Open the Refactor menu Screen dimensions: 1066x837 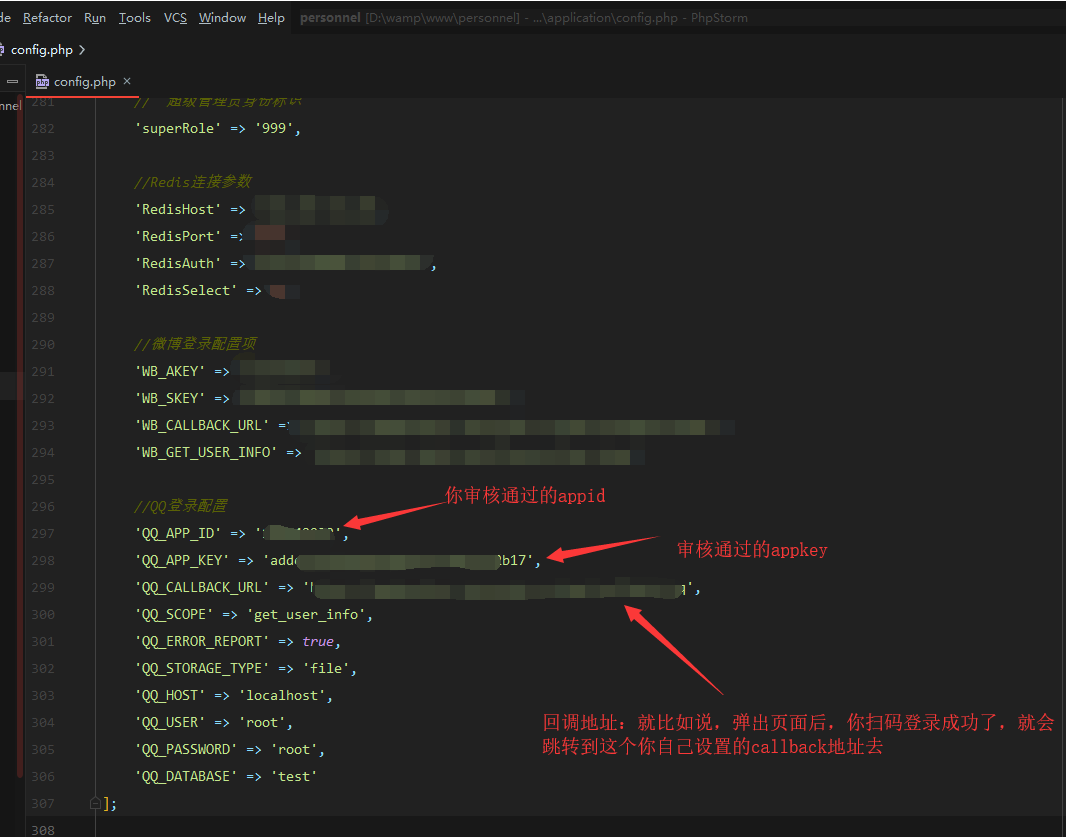(46, 17)
